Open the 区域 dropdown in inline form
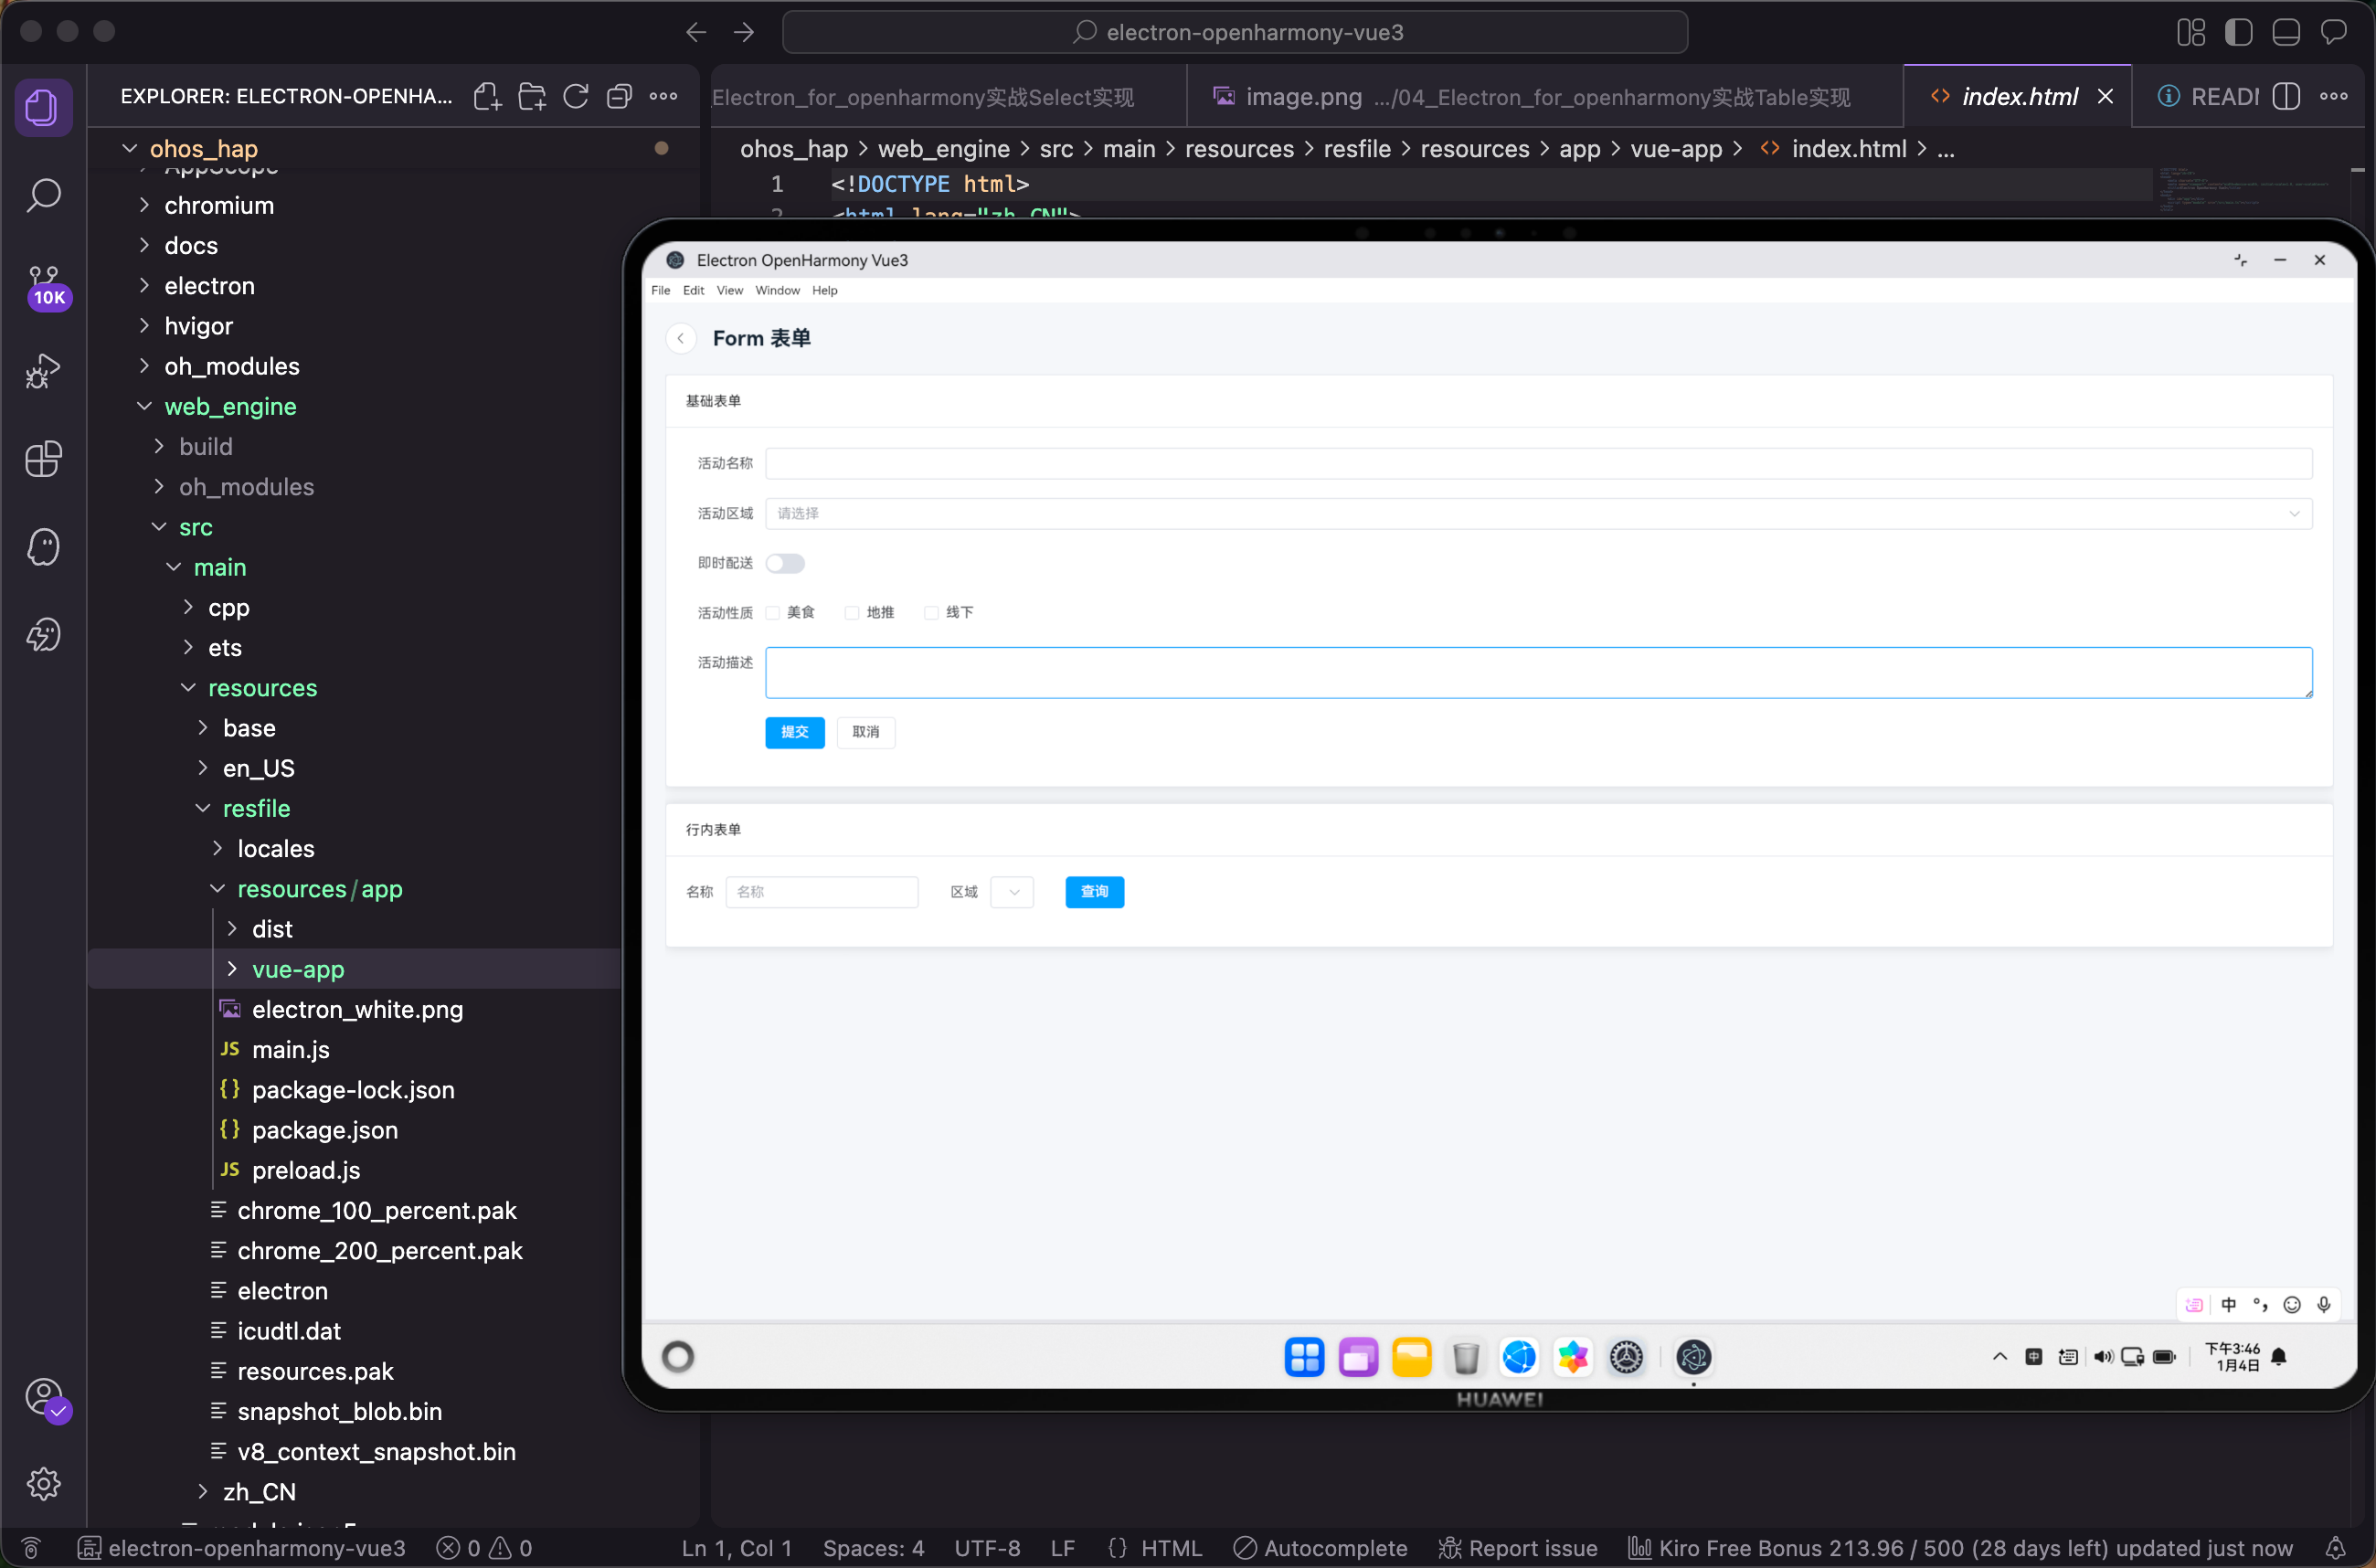This screenshot has width=2376, height=1568. click(x=1011, y=892)
